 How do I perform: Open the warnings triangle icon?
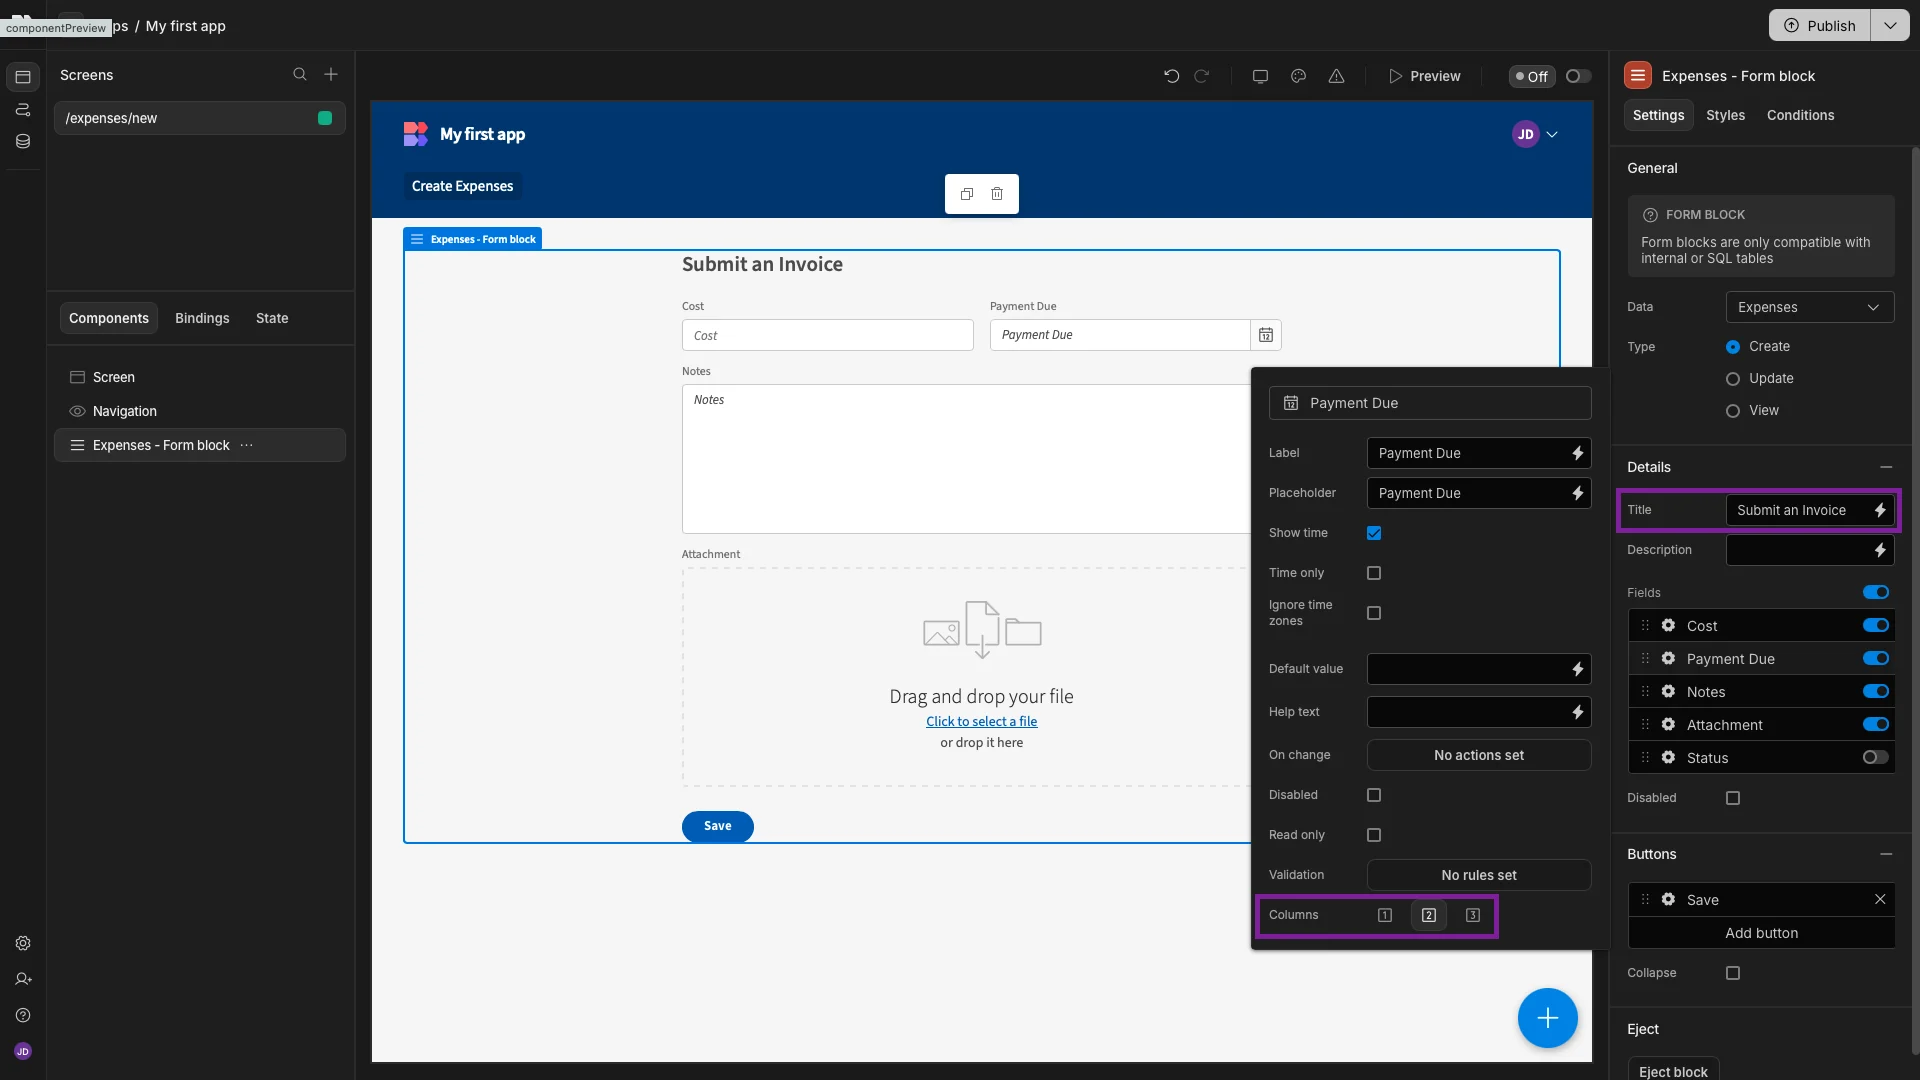[1336, 76]
